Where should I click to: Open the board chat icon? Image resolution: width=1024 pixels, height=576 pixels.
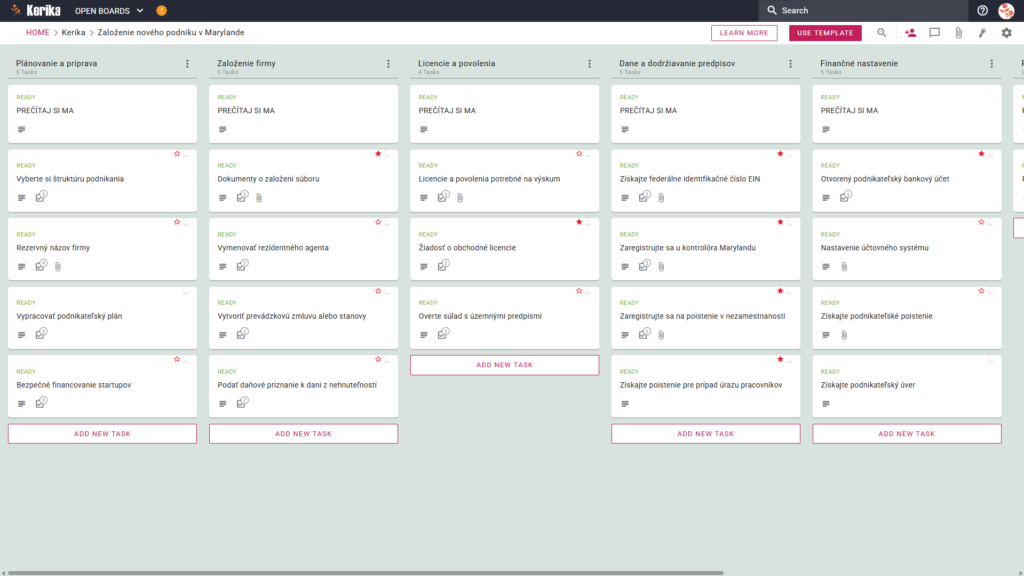click(x=935, y=33)
